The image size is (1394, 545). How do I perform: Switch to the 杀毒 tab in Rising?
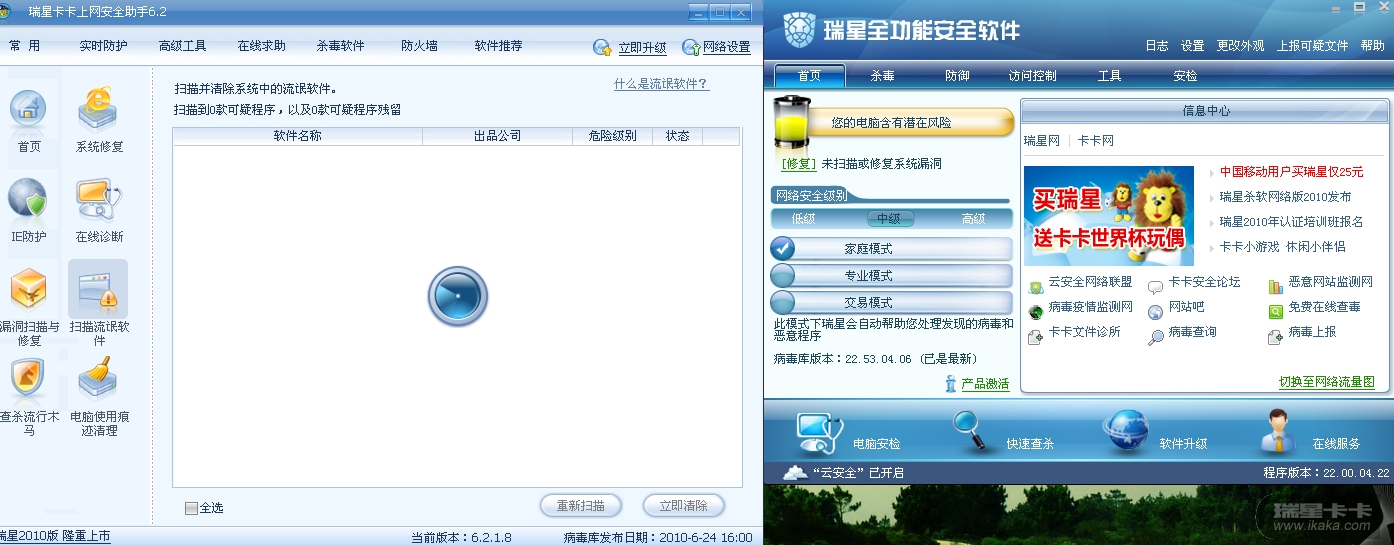[x=882, y=76]
